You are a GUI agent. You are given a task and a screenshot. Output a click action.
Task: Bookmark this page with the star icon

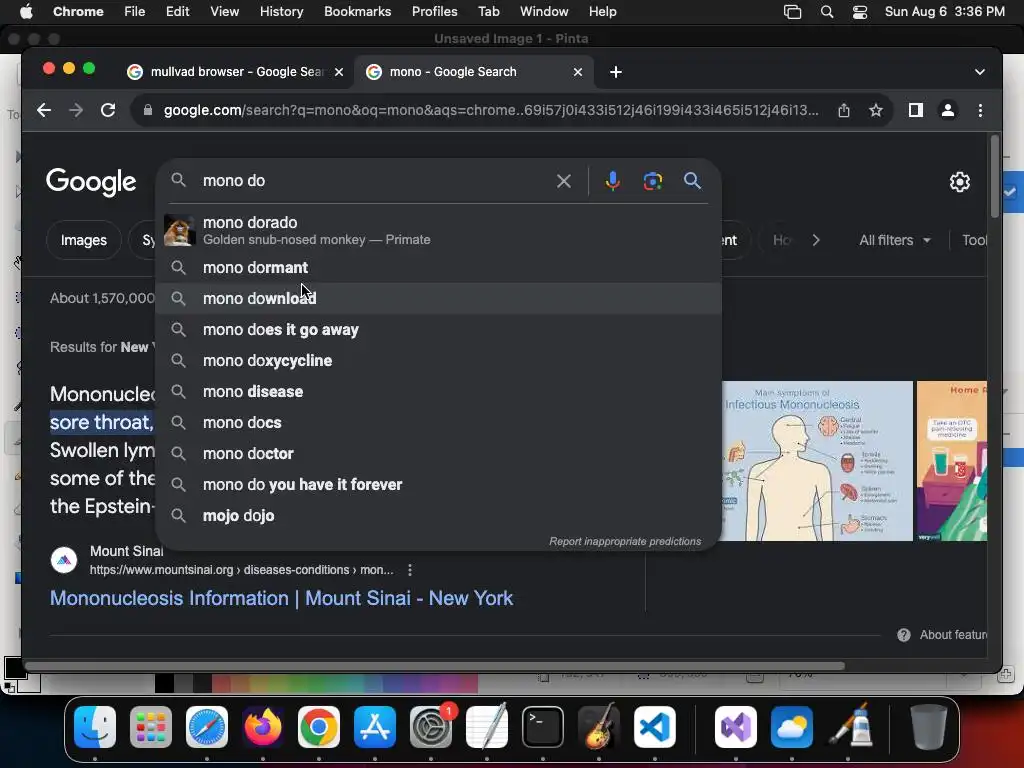[876, 110]
